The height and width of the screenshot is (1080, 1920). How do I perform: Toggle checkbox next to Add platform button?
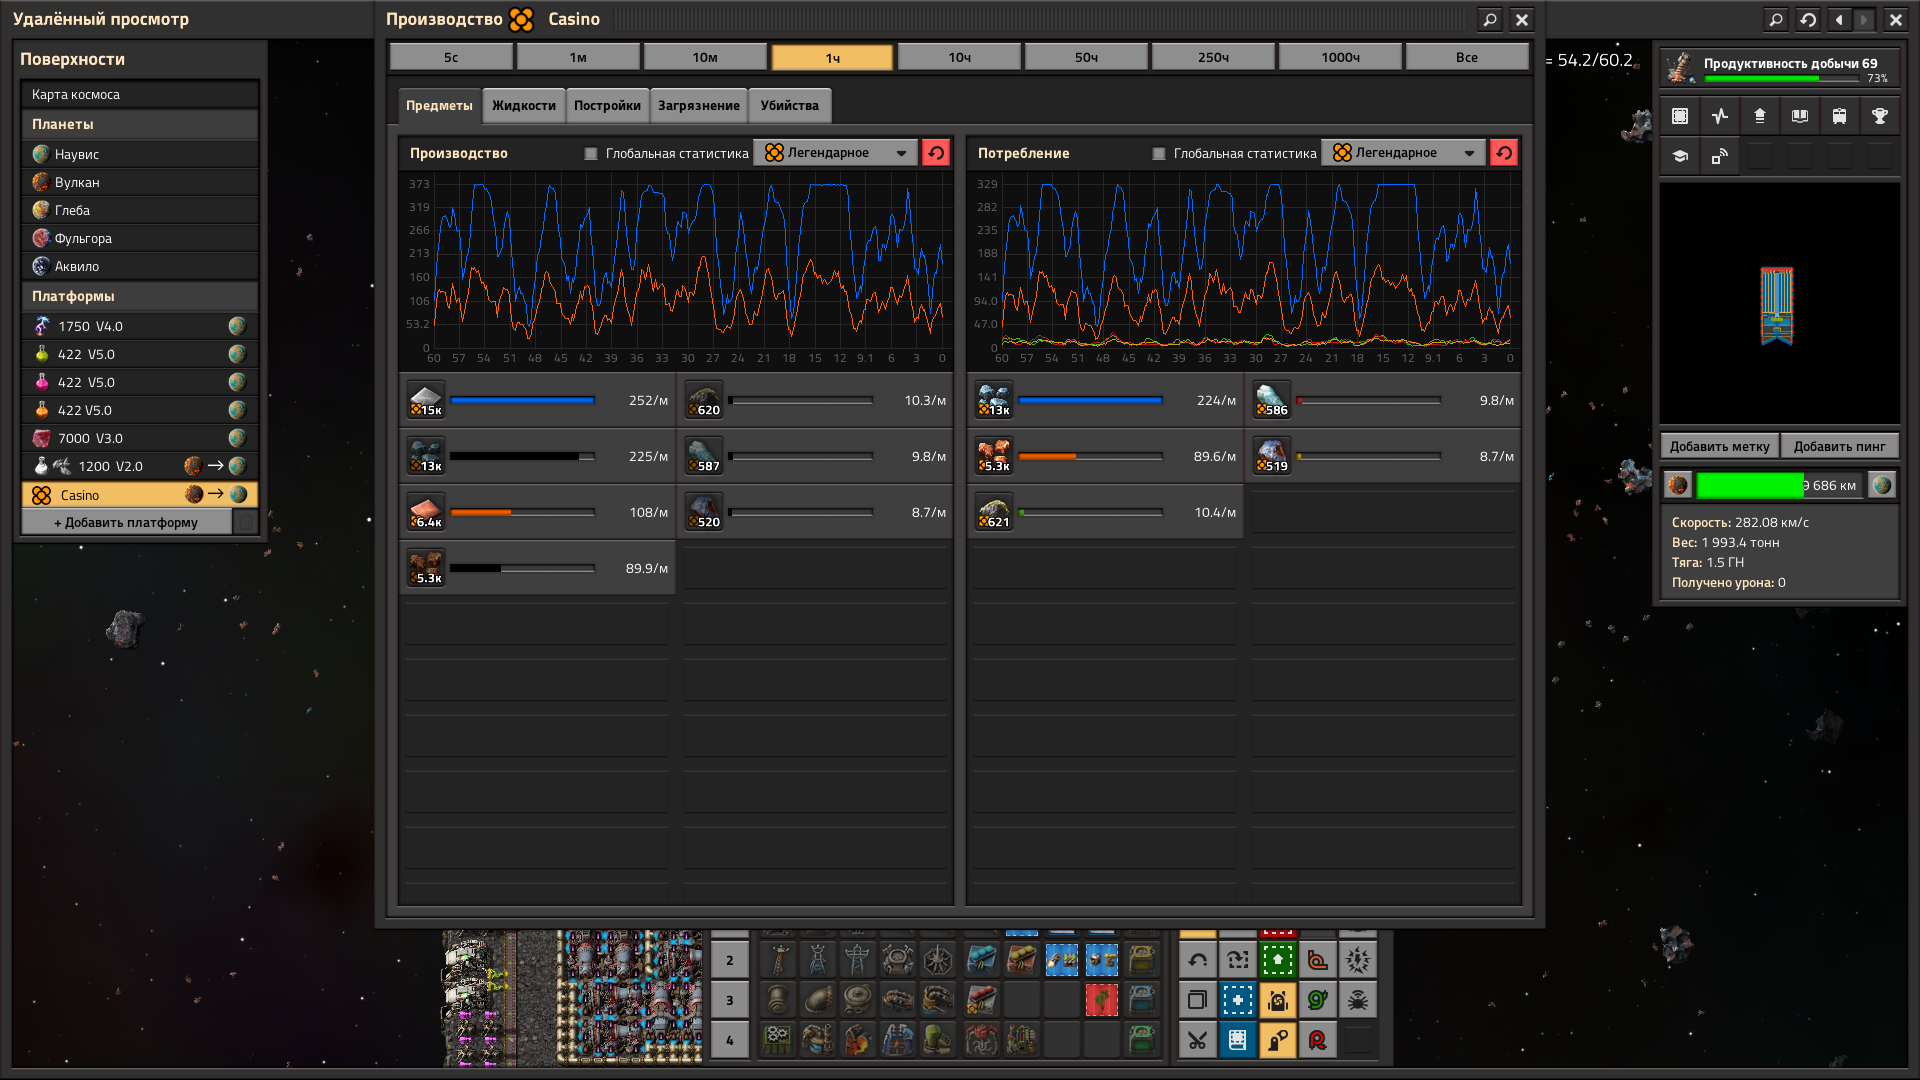[x=245, y=522]
